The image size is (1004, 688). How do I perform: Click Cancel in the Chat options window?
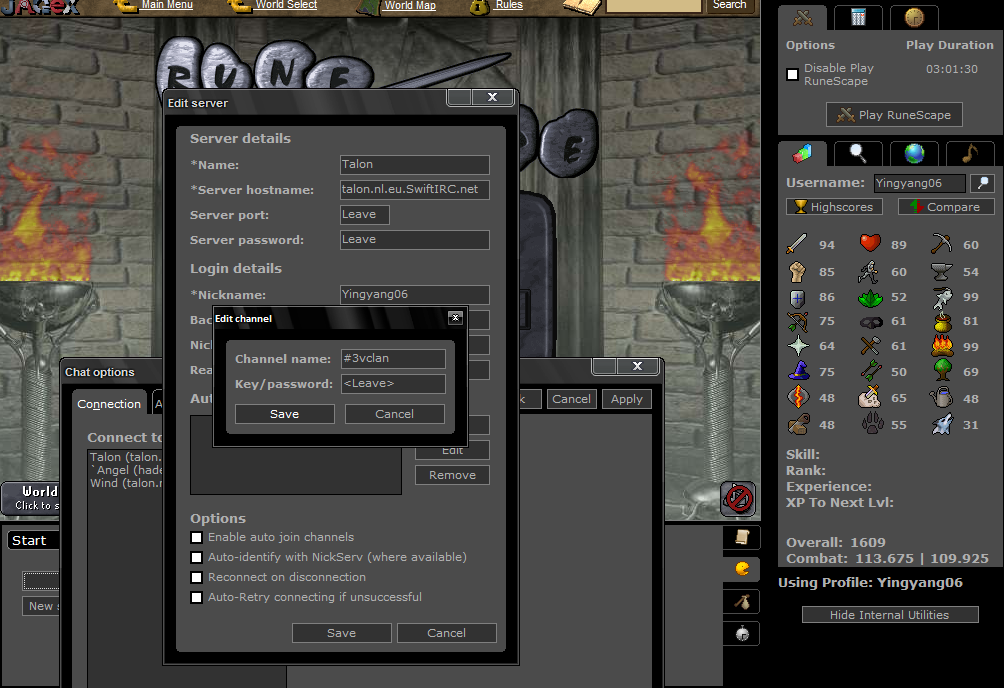[571, 399]
